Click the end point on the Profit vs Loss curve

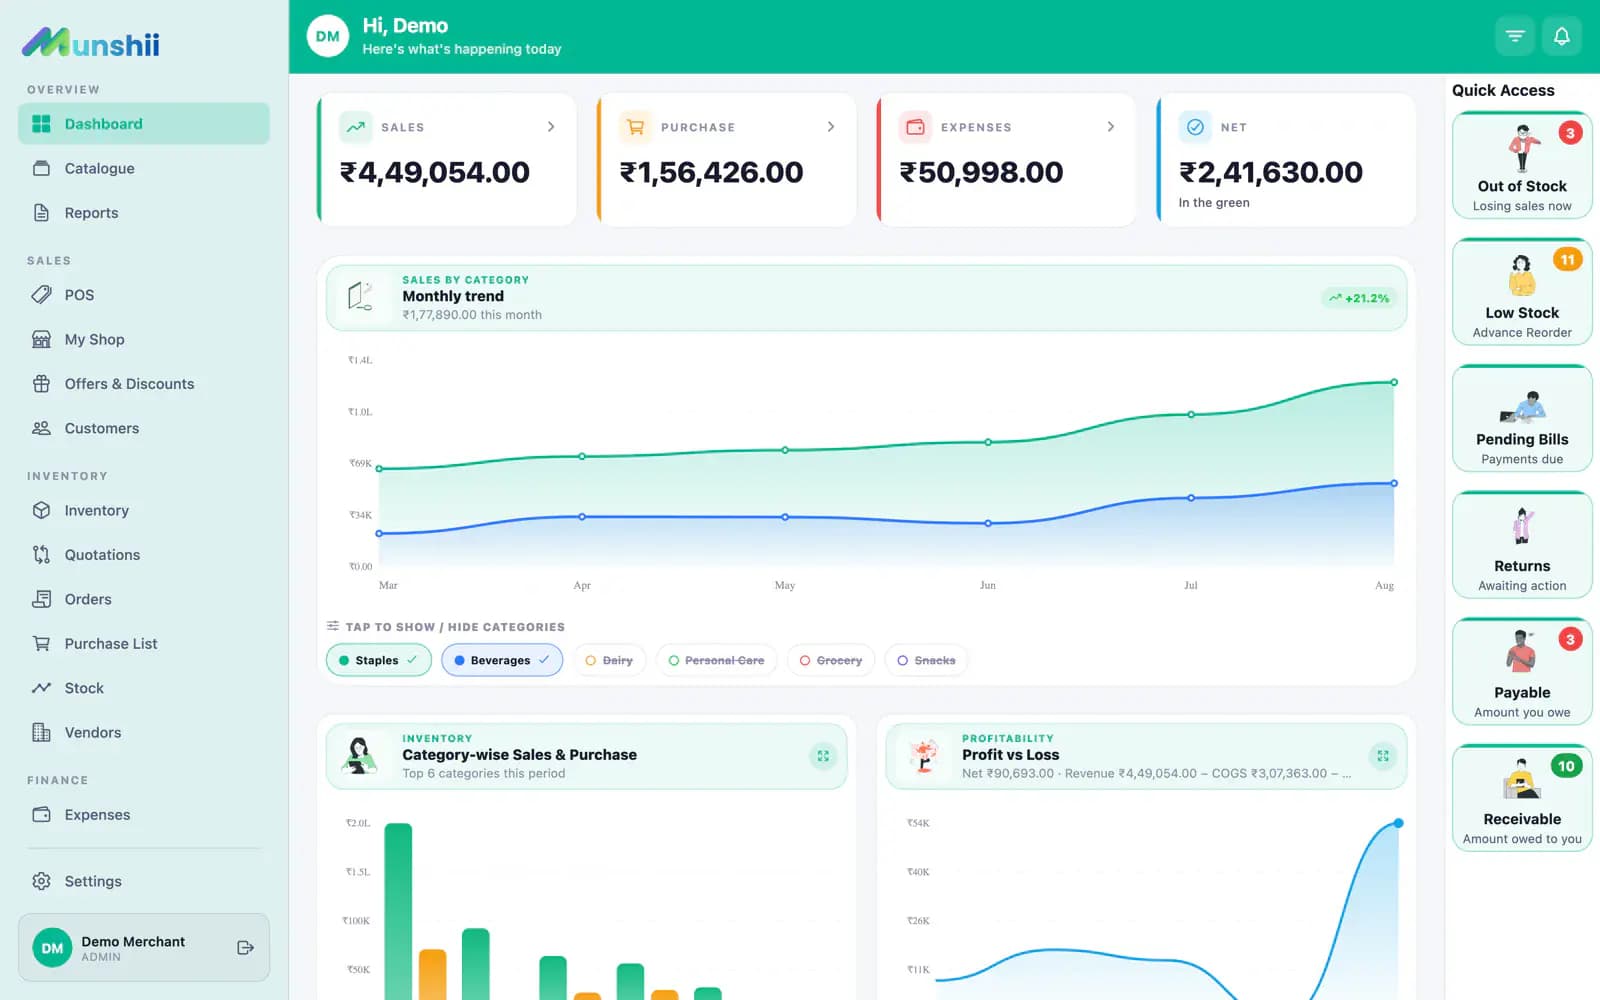pyautogui.click(x=1398, y=823)
